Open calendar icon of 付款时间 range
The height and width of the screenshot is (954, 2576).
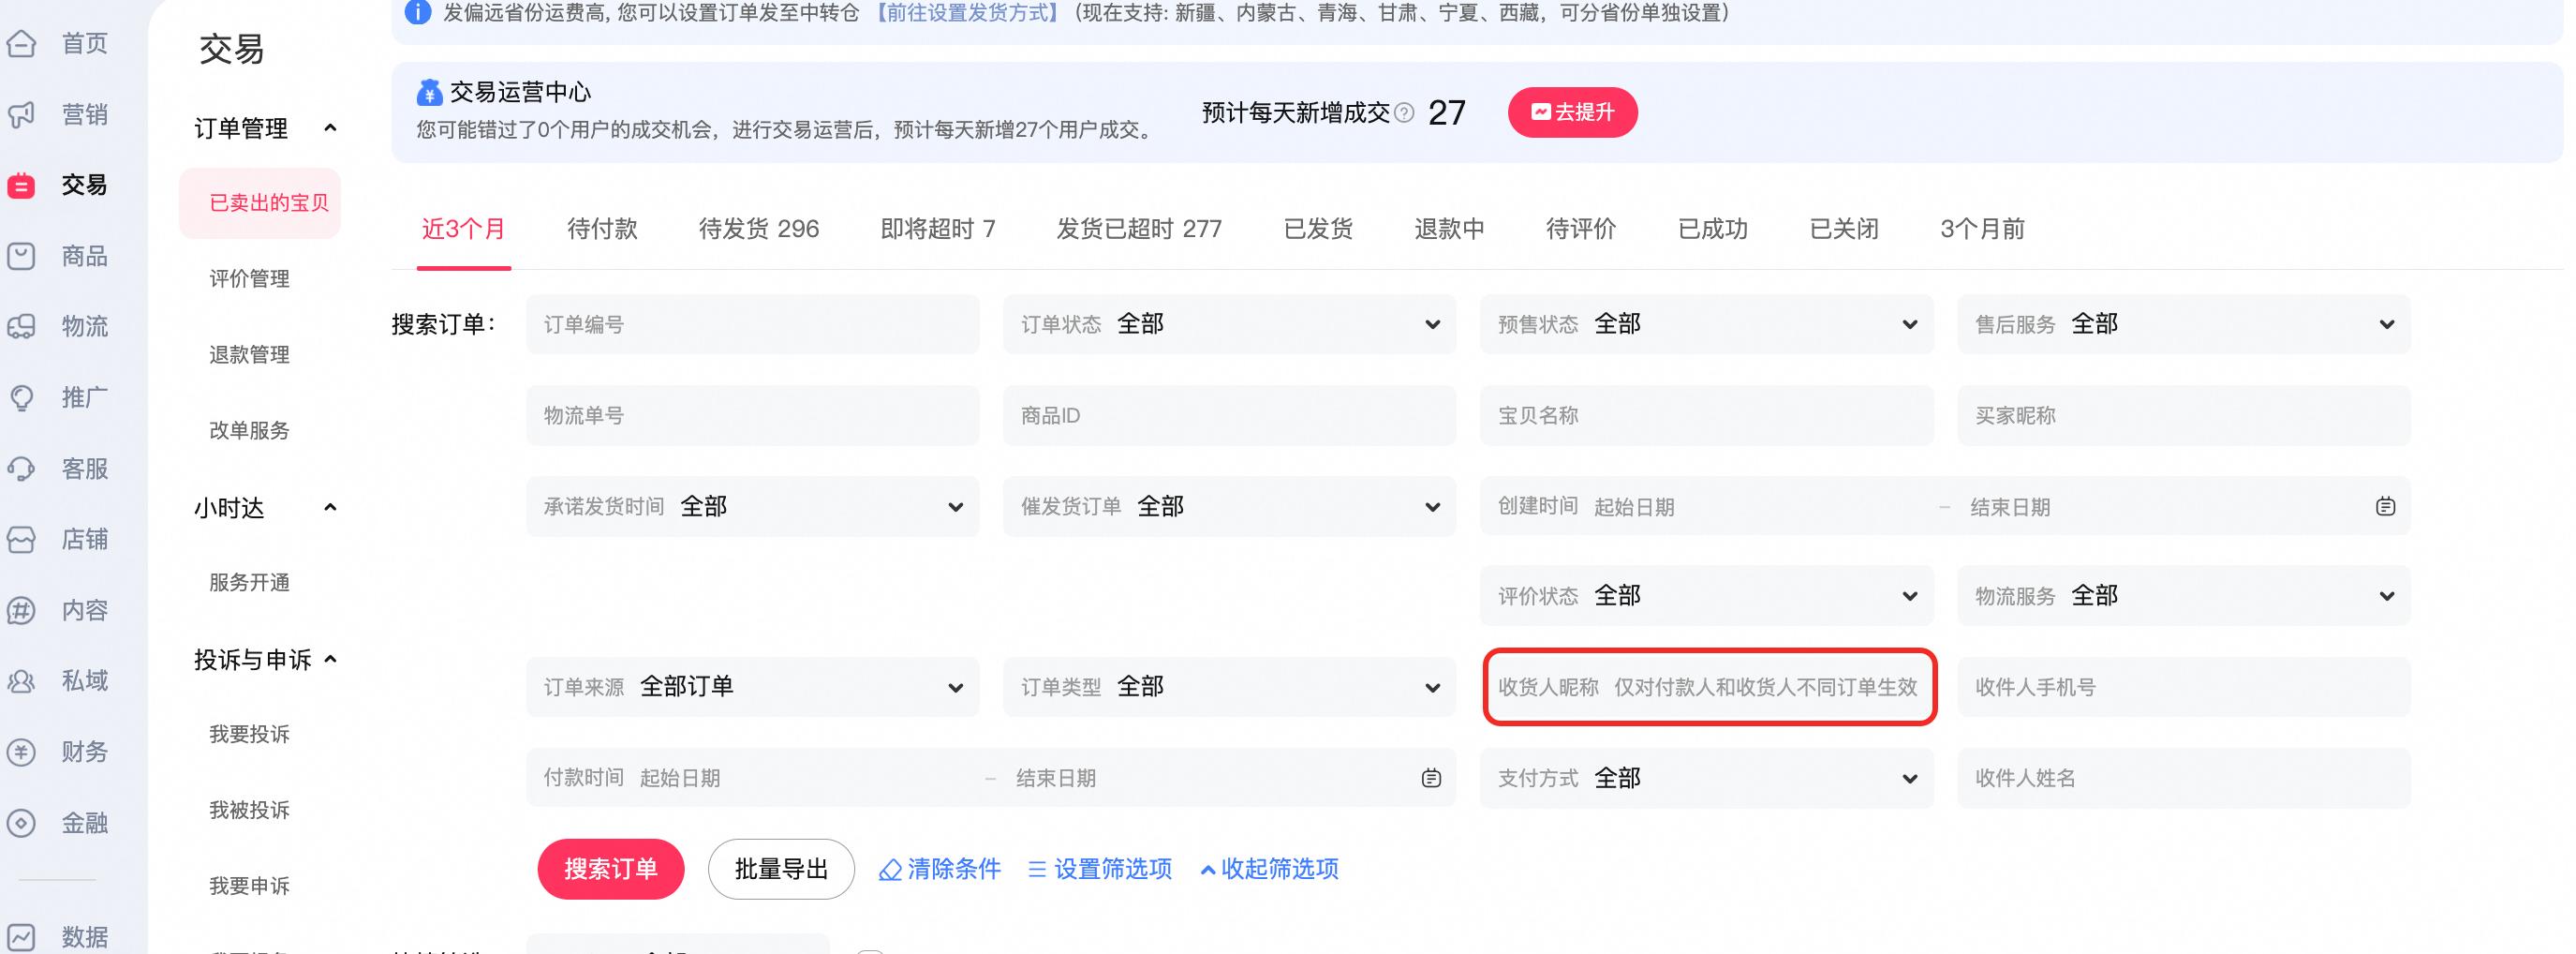pos(1432,778)
